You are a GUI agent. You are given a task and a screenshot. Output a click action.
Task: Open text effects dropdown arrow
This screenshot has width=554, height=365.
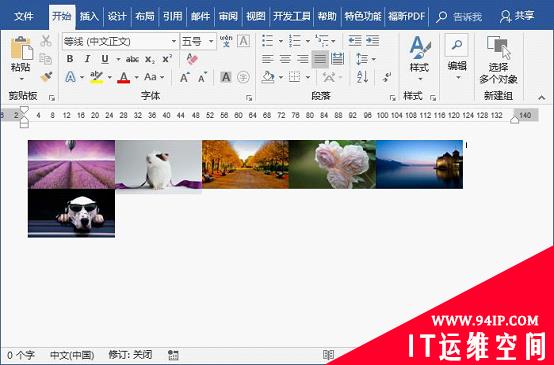click(82, 77)
